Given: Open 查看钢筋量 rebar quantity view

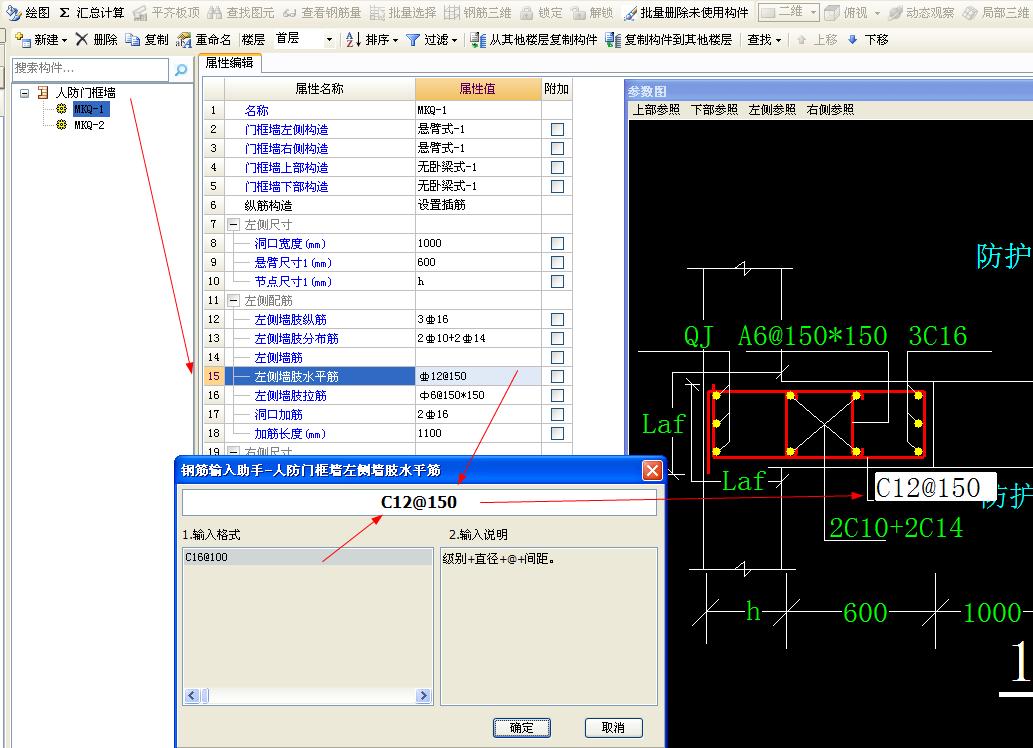Looking at the screenshot, I should point(322,13).
